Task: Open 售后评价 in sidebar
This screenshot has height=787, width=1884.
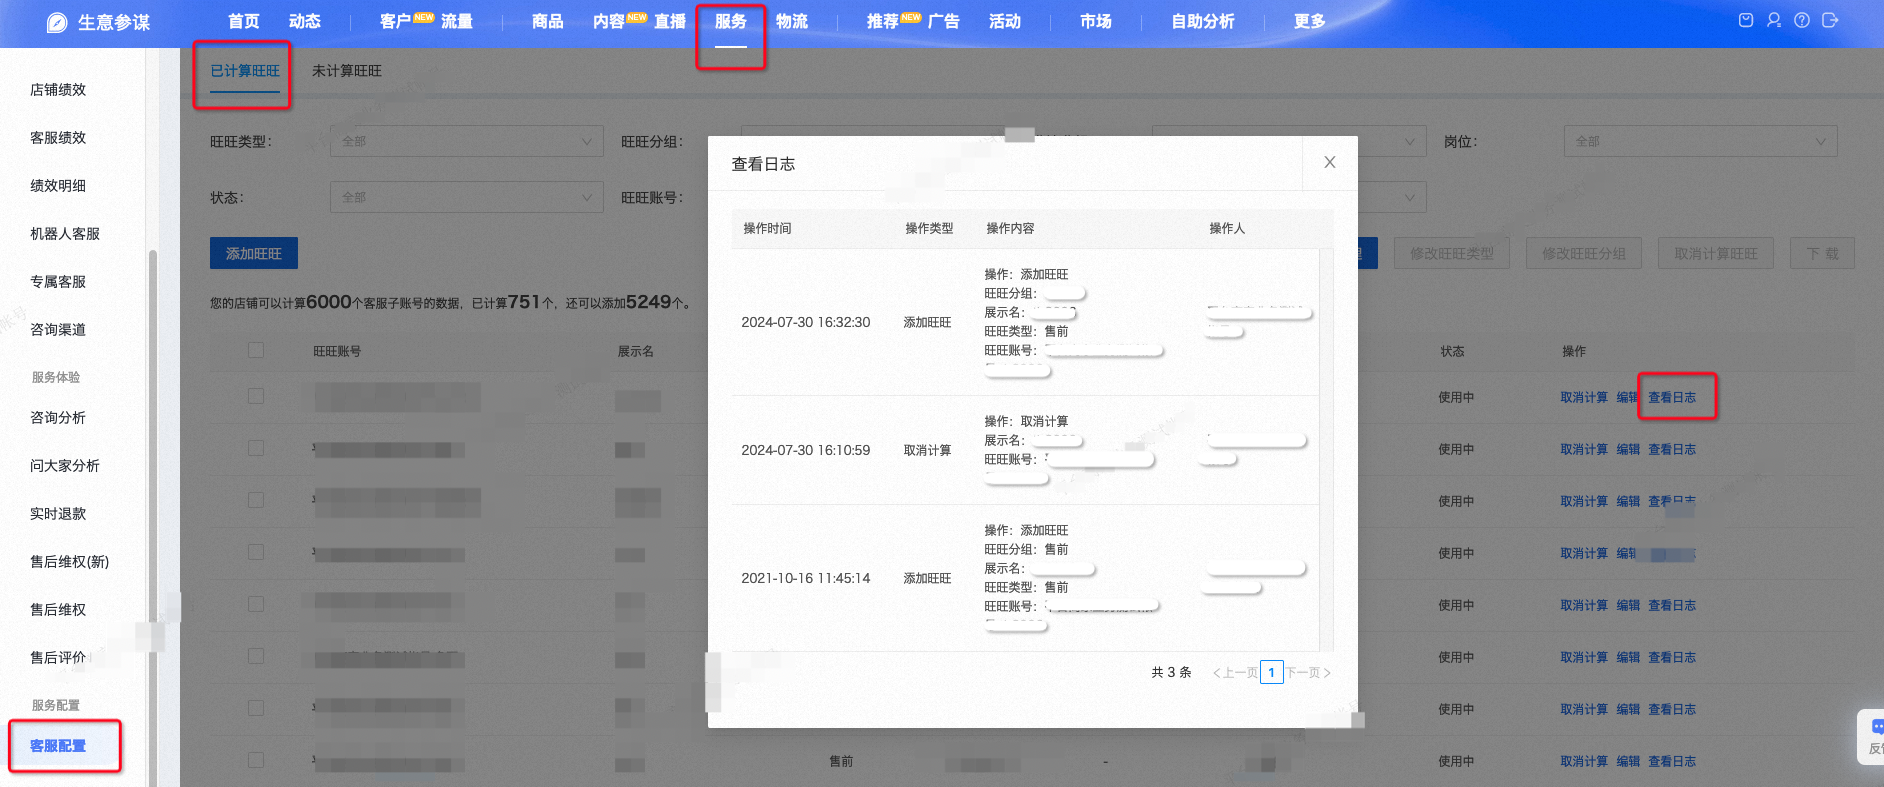Action: (x=58, y=657)
